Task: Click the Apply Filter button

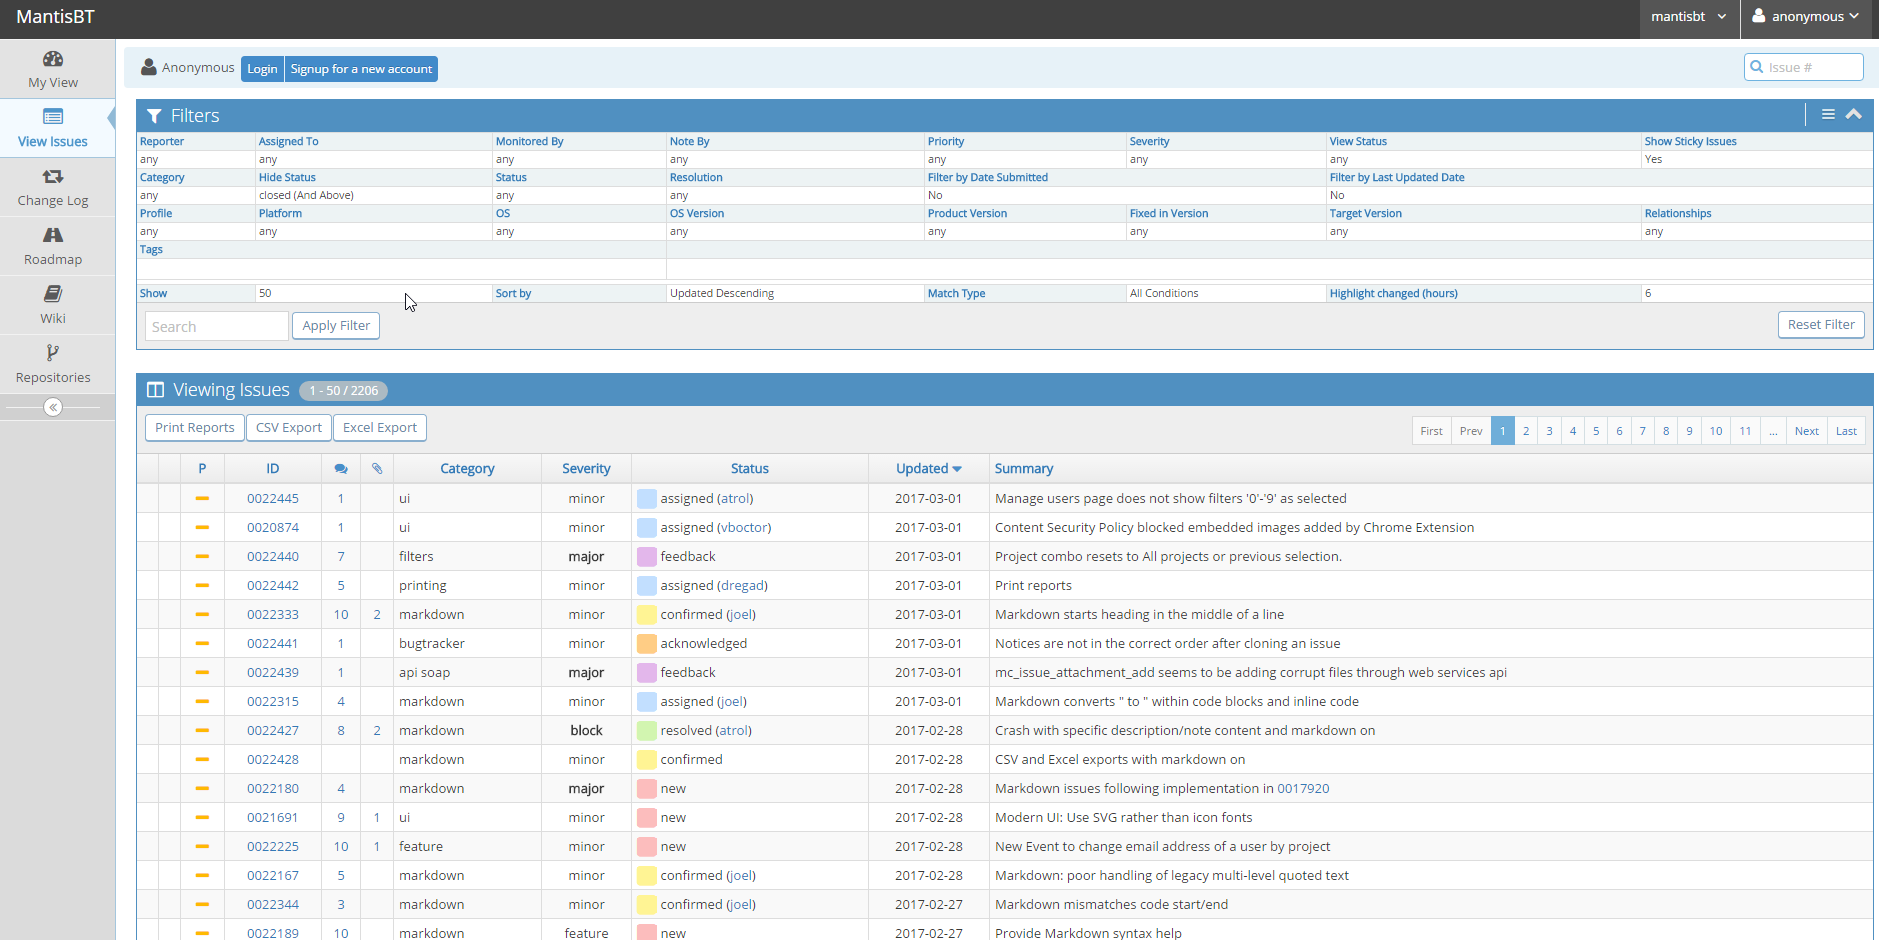Action: coord(336,326)
